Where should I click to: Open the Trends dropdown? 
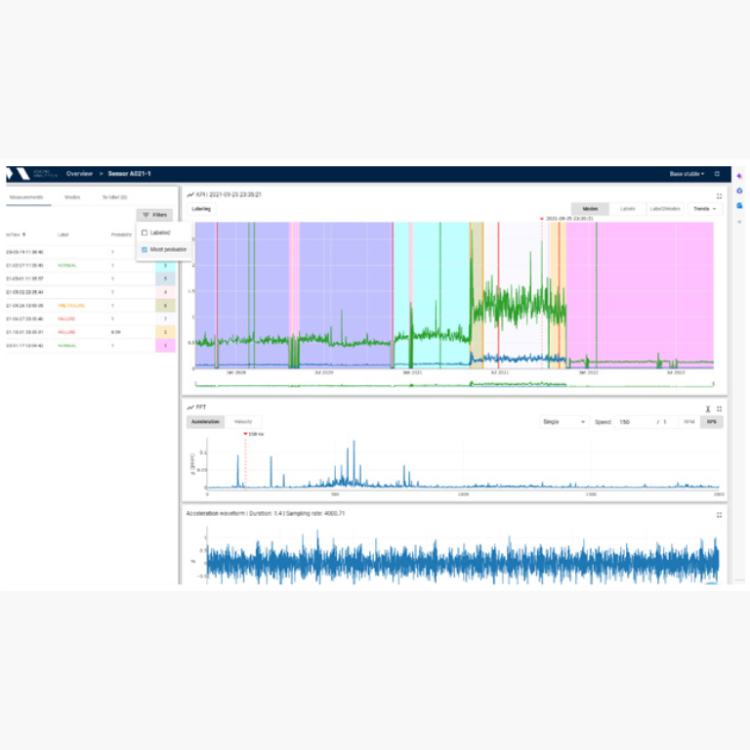pos(705,209)
